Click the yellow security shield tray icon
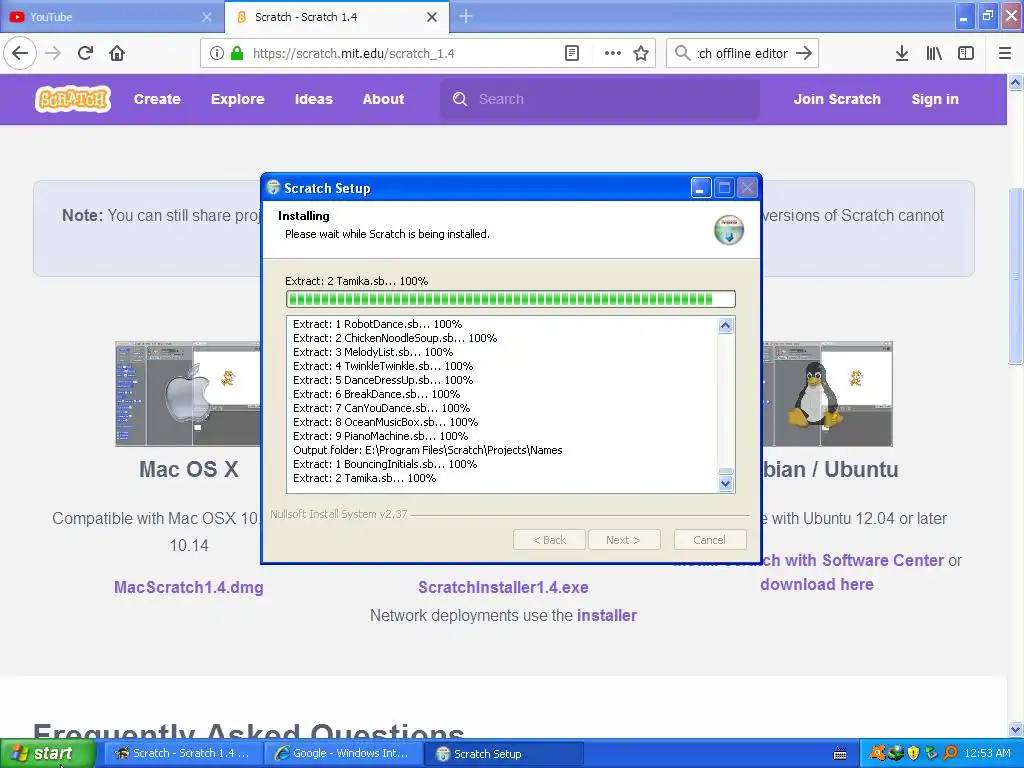This screenshot has width=1024, height=768. pos(914,753)
